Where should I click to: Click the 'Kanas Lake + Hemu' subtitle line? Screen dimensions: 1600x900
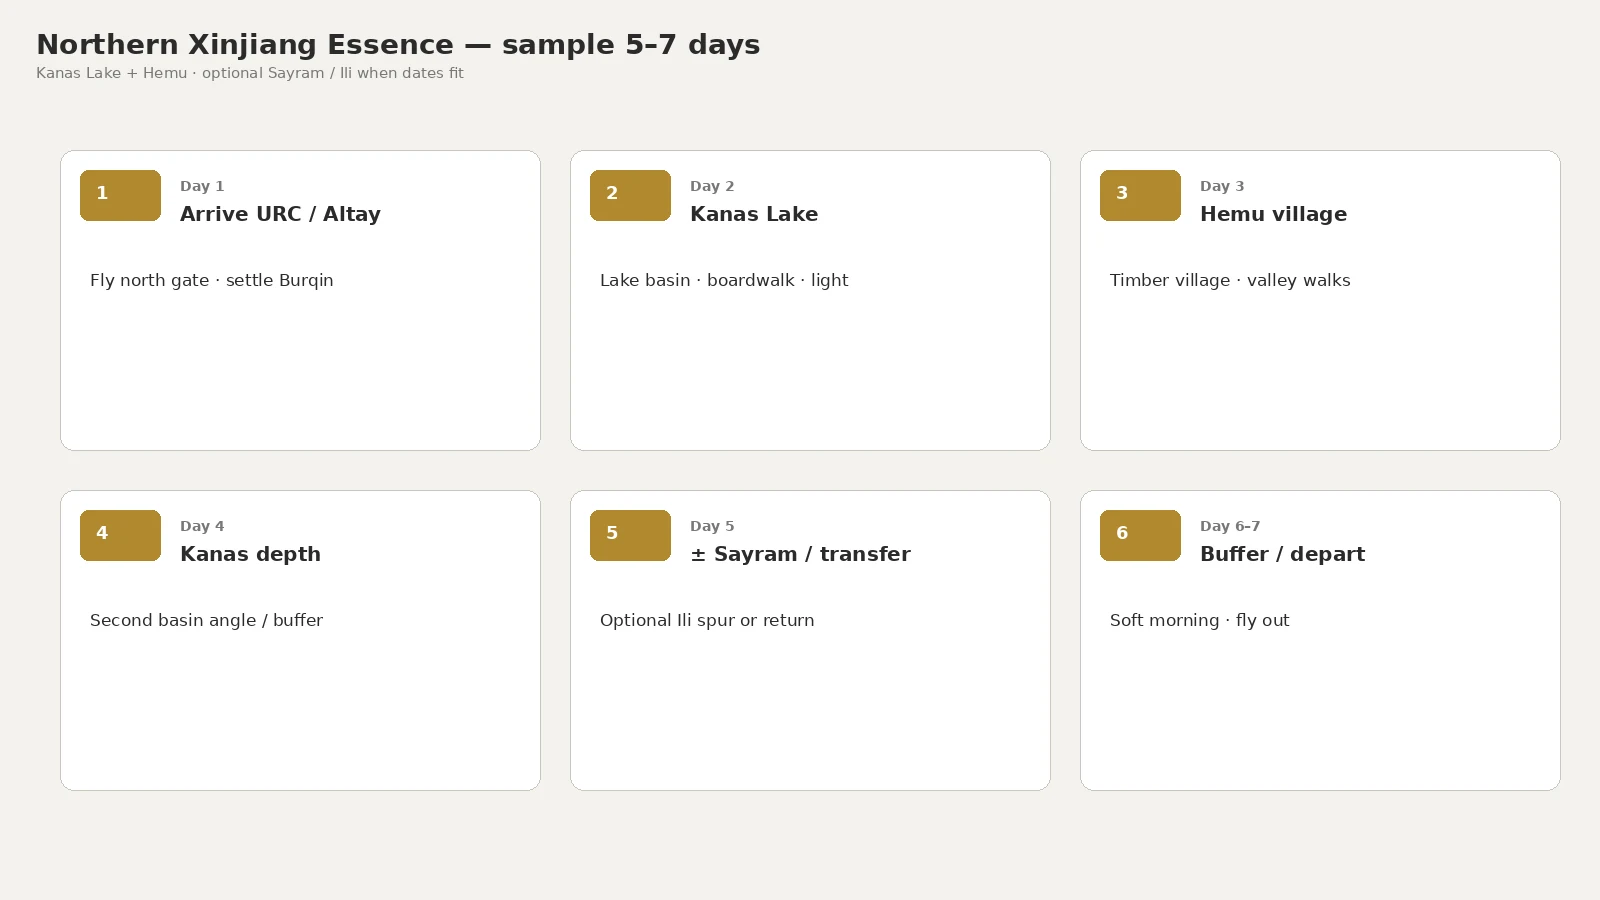pos(250,73)
